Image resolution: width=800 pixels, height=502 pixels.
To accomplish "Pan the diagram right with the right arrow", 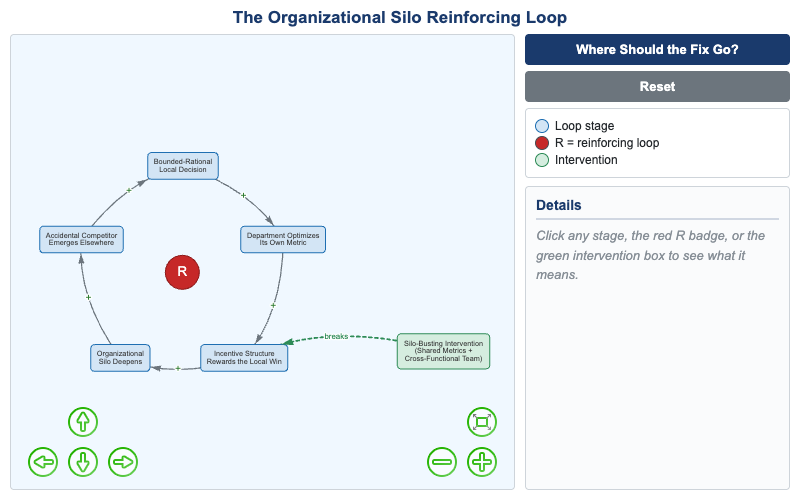I will (x=123, y=462).
